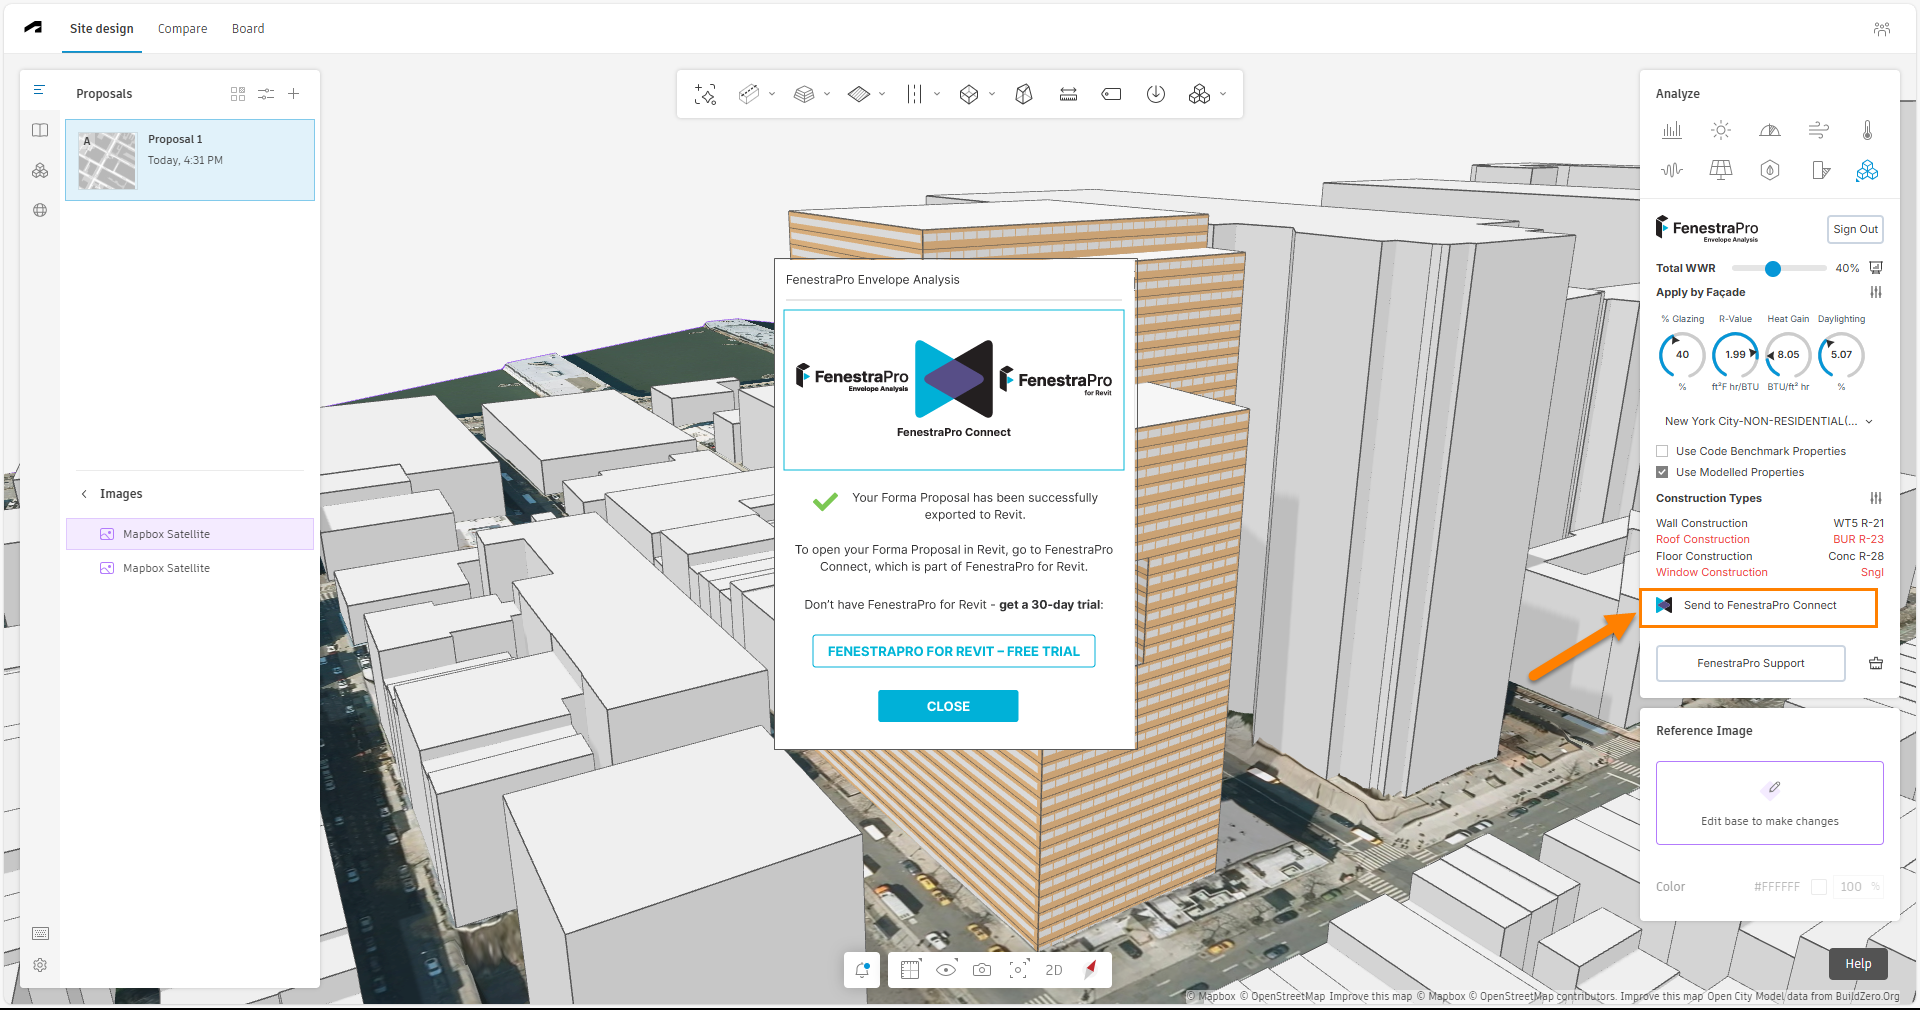This screenshot has width=1920, height=1010.
Task: Open Apply by Façade settings sliders
Action: click(1876, 292)
